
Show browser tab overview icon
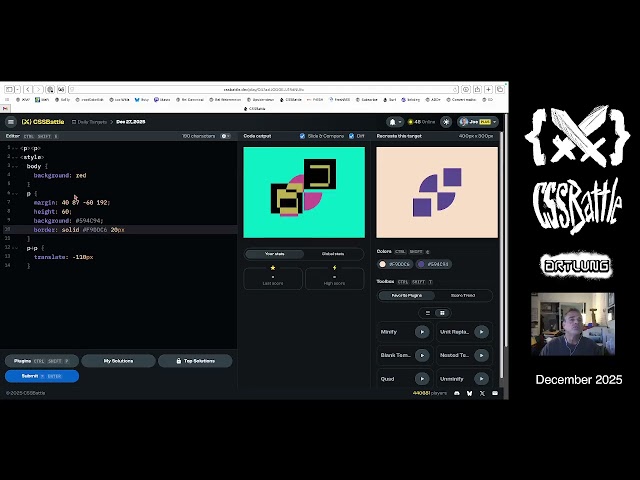(500, 89)
